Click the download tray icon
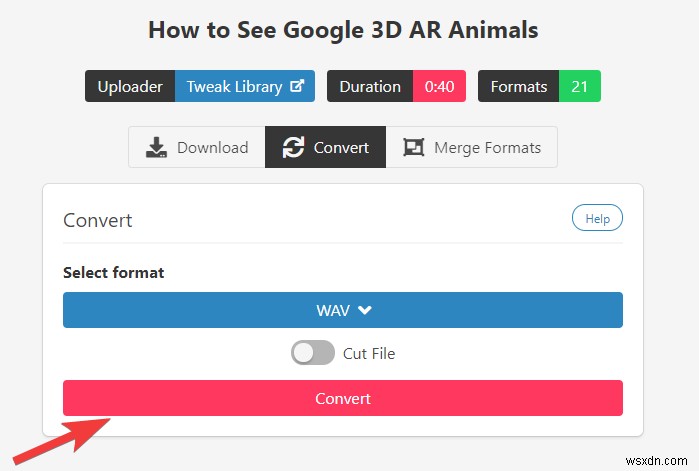699x471 pixels. 157,148
